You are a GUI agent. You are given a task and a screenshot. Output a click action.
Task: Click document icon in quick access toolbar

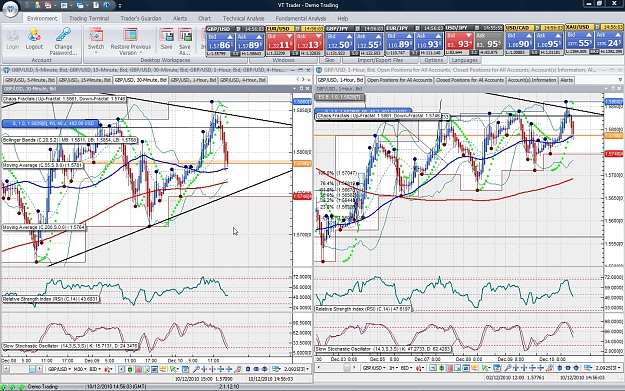[x=96, y=5]
